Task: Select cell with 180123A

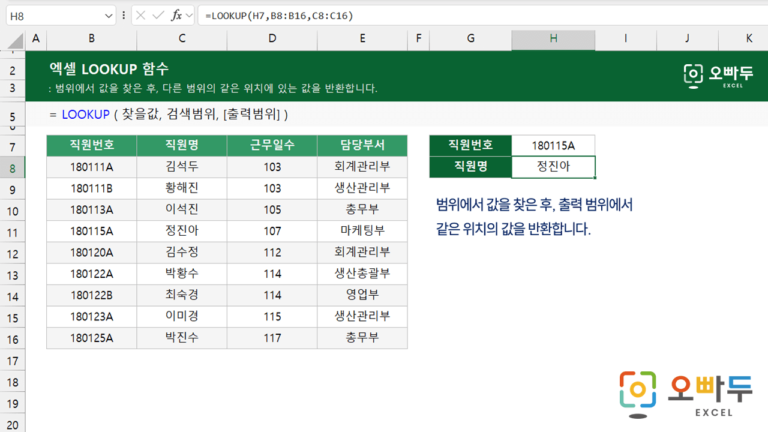Action: (92, 316)
